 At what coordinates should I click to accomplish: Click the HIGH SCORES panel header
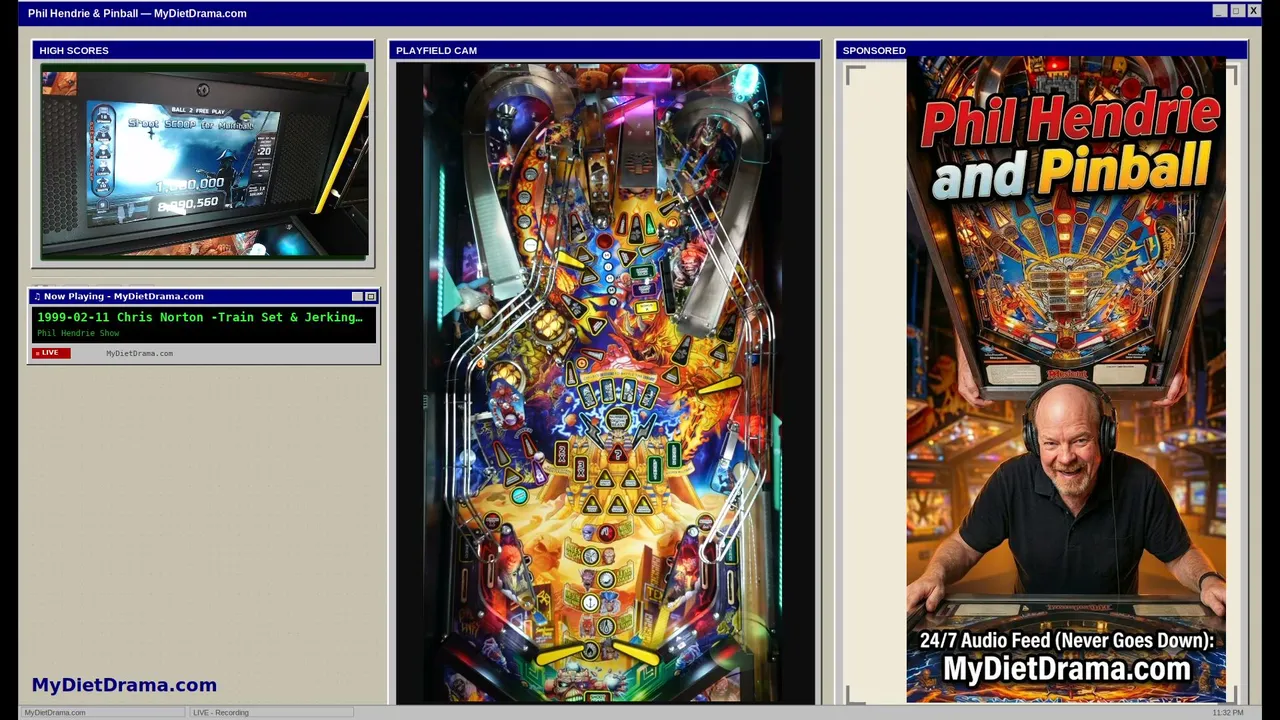point(203,50)
